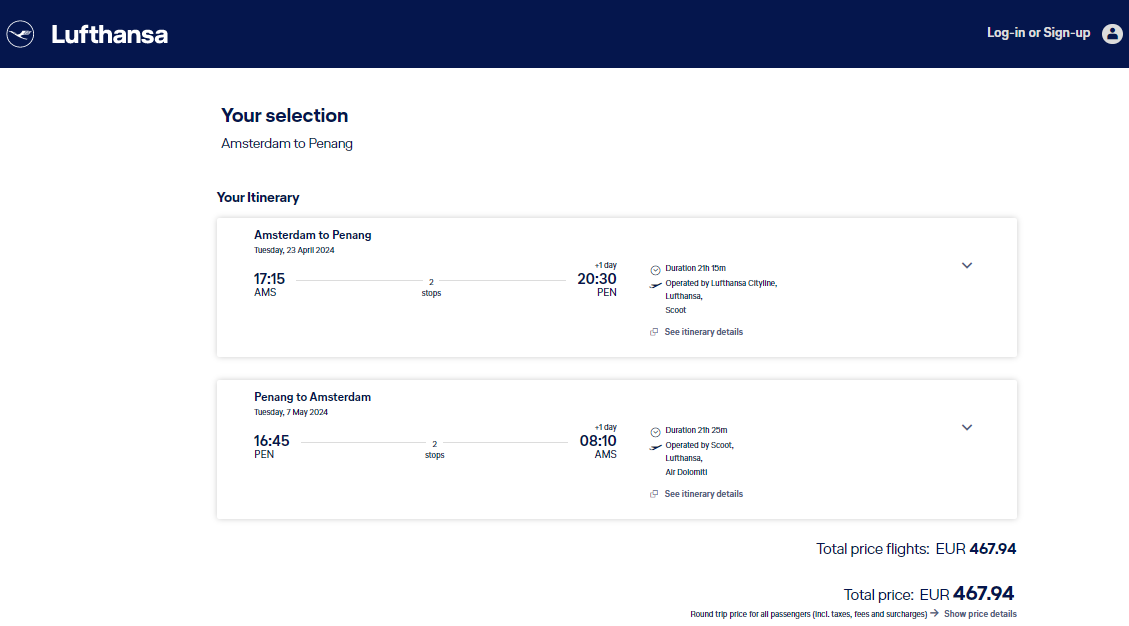Open the Log-in or Sign-up link

(x=1038, y=33)
